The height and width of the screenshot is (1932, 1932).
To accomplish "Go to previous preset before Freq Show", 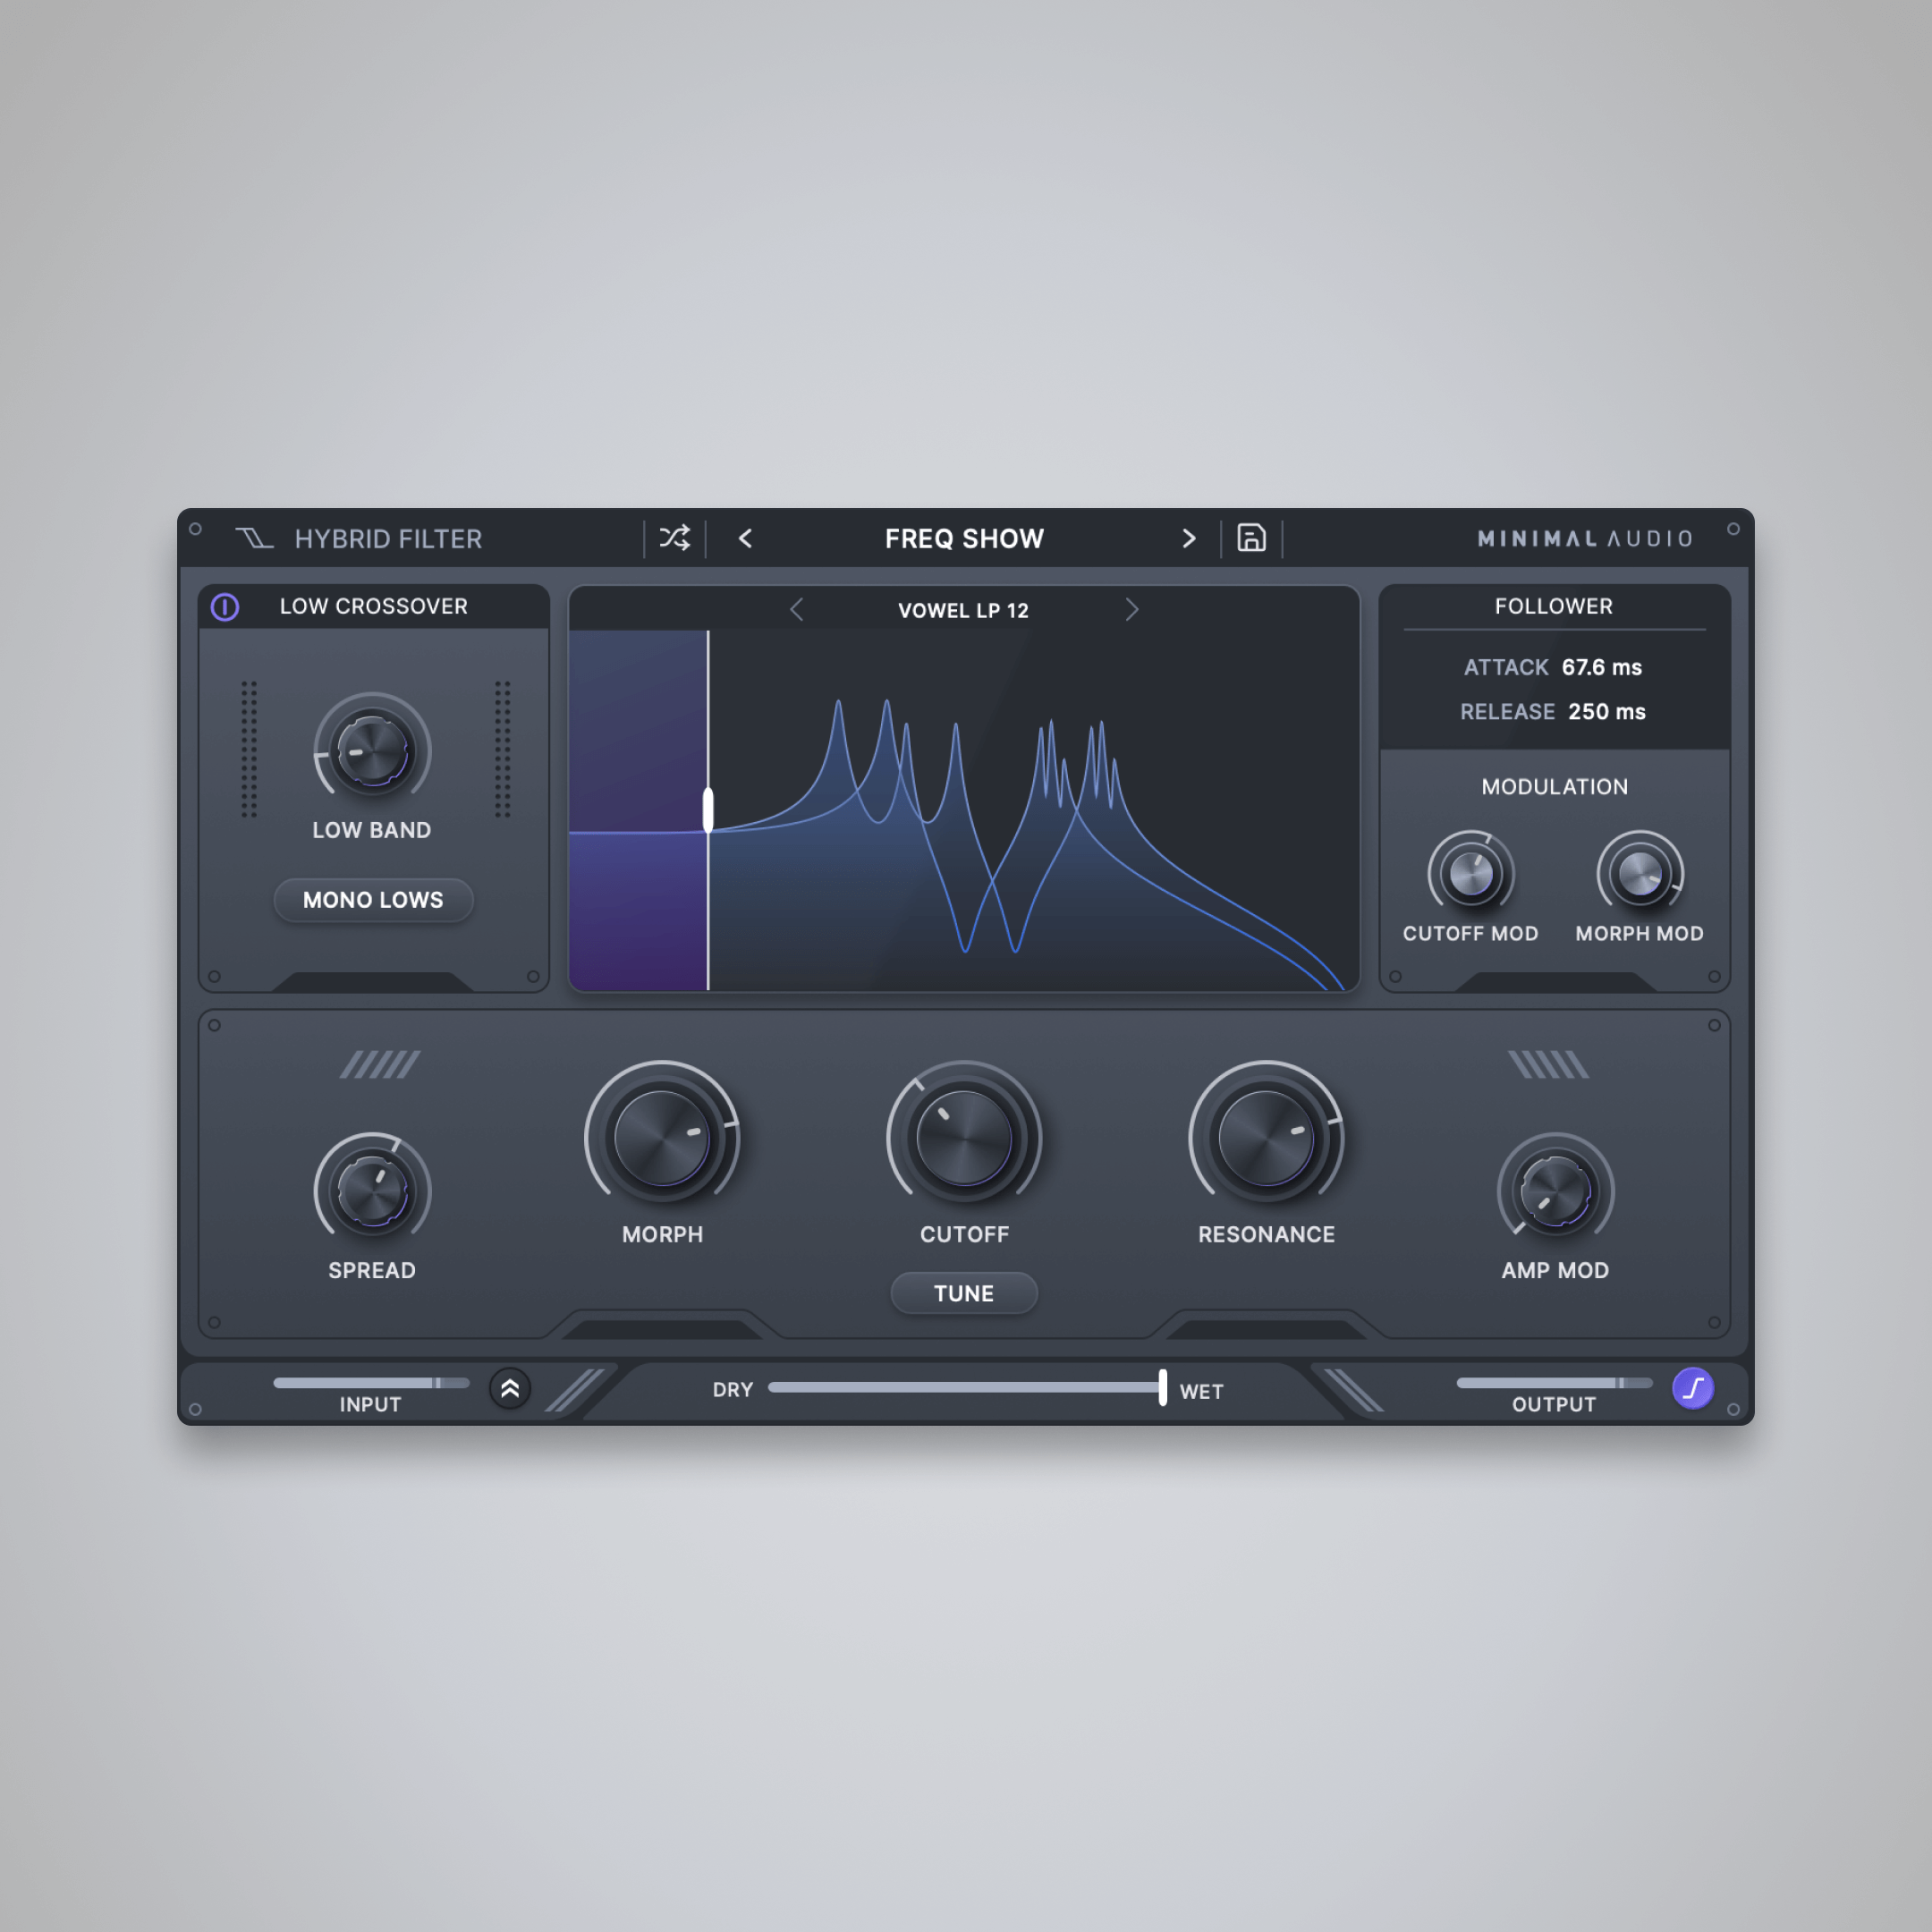I will [746, 538].
